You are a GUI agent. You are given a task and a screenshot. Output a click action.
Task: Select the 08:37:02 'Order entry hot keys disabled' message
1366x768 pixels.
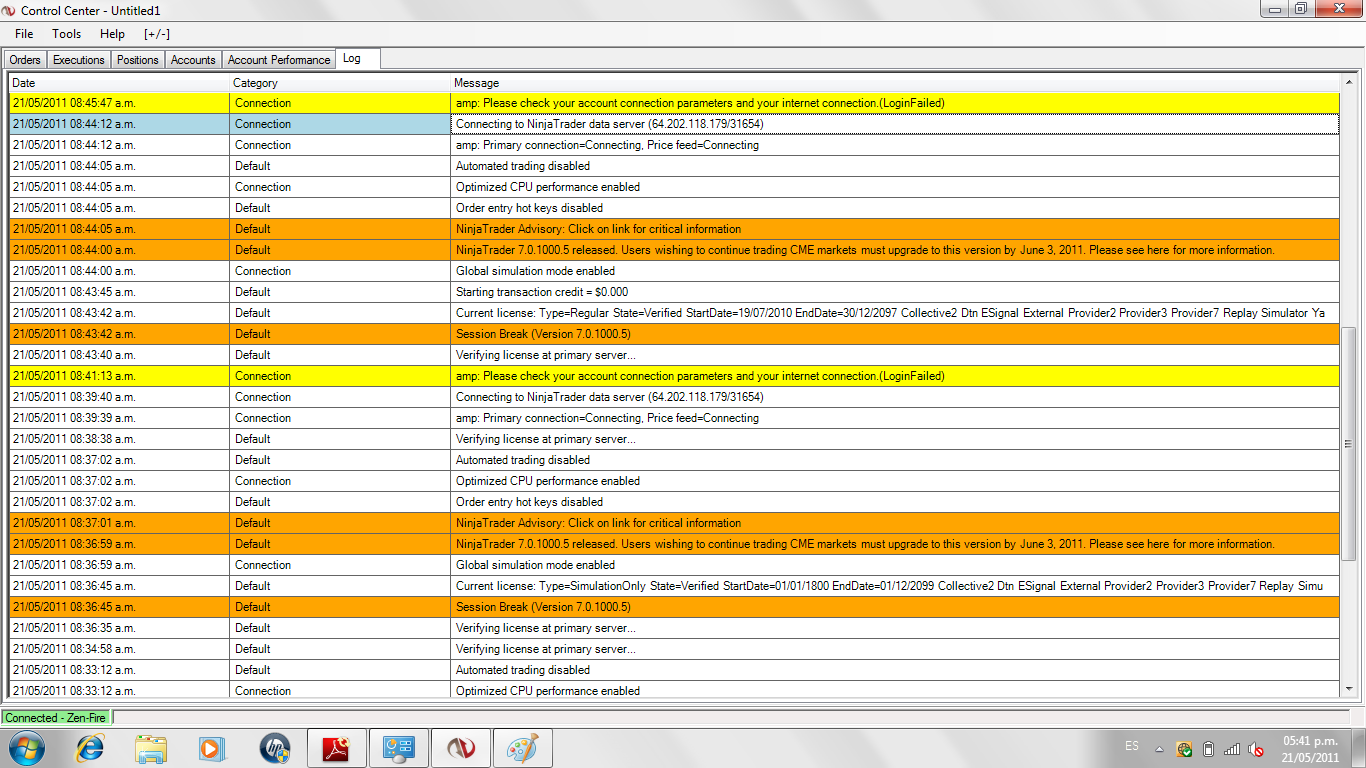pos(895,502)
